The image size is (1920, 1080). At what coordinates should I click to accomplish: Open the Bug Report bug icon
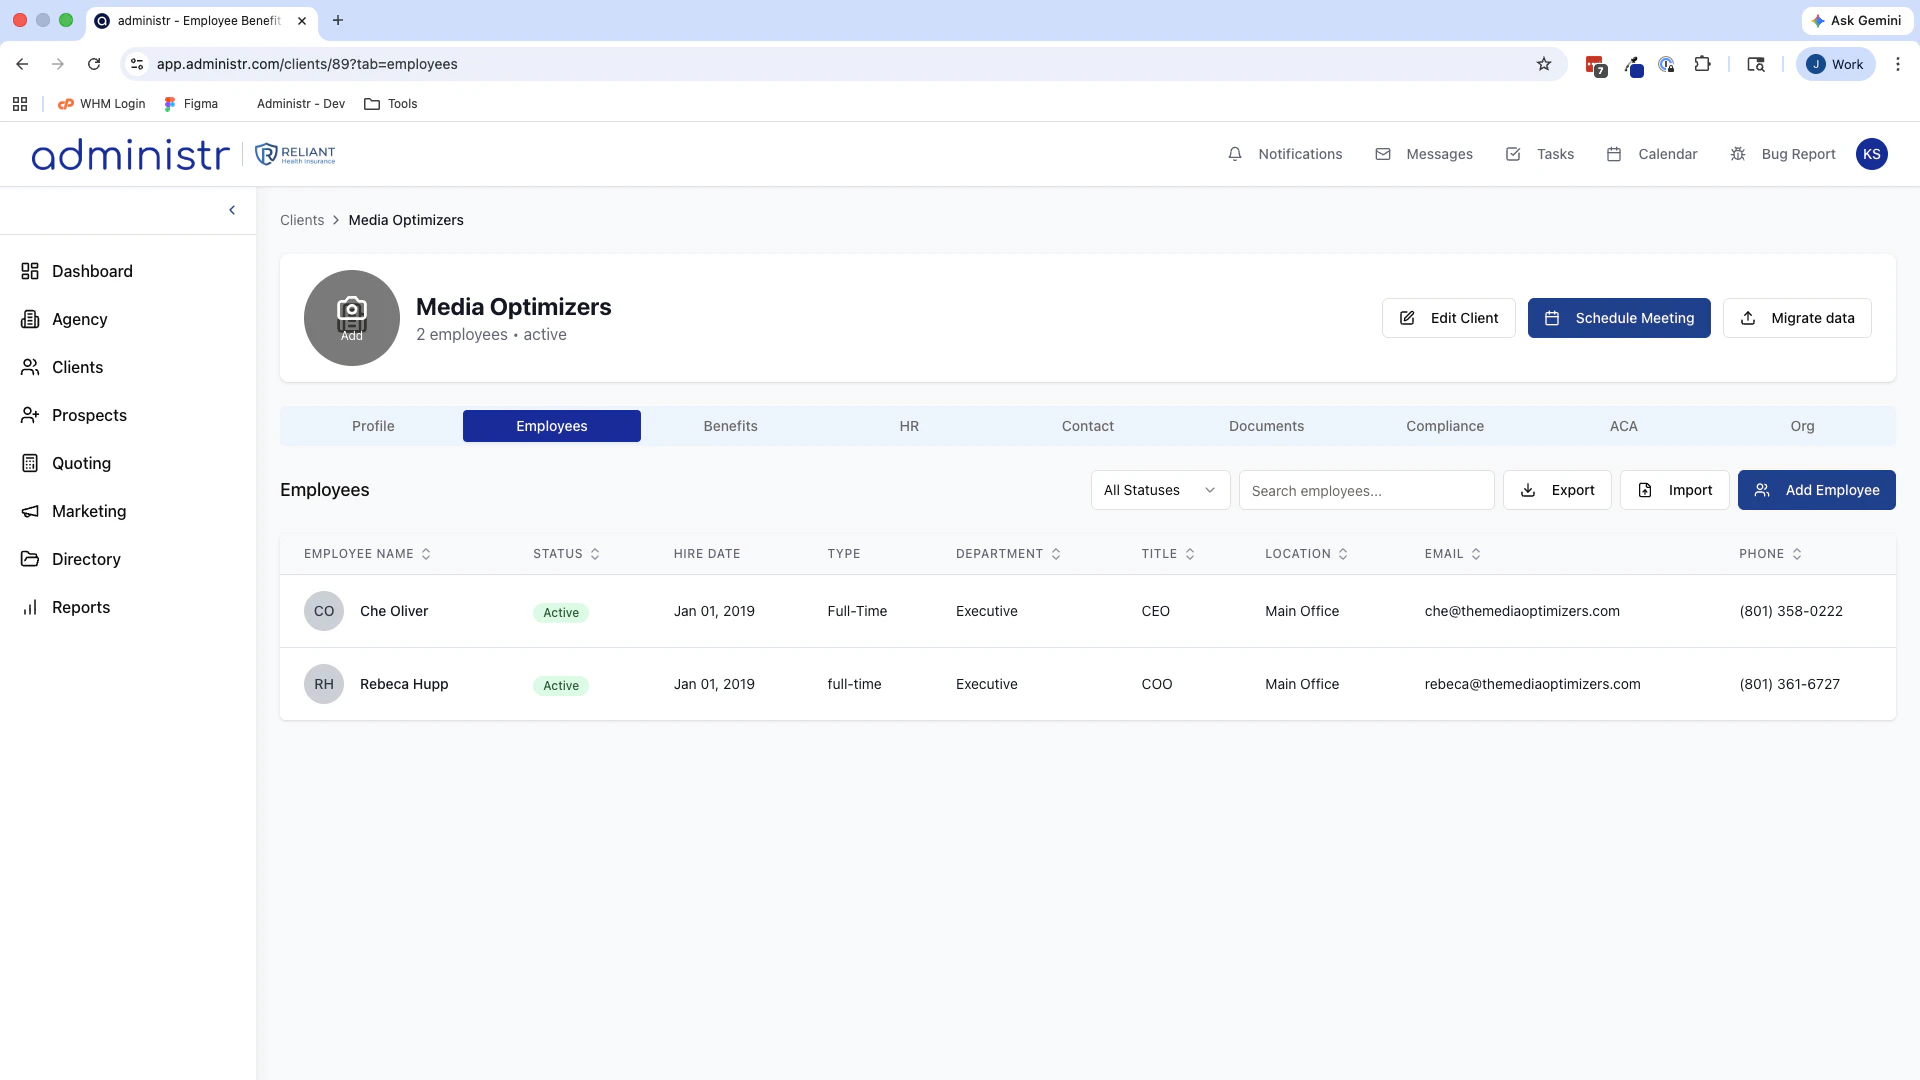[1738, 154]
